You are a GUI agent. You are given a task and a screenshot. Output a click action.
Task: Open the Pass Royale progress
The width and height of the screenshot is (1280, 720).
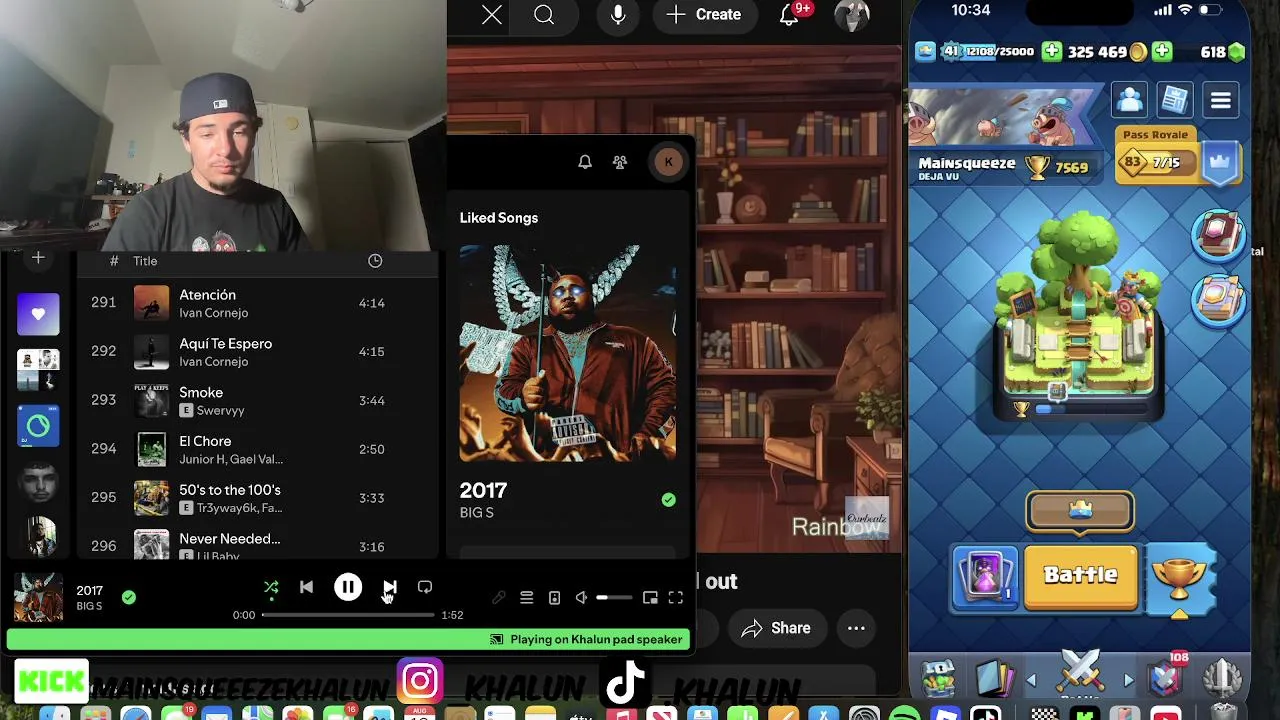[1178, 156]
